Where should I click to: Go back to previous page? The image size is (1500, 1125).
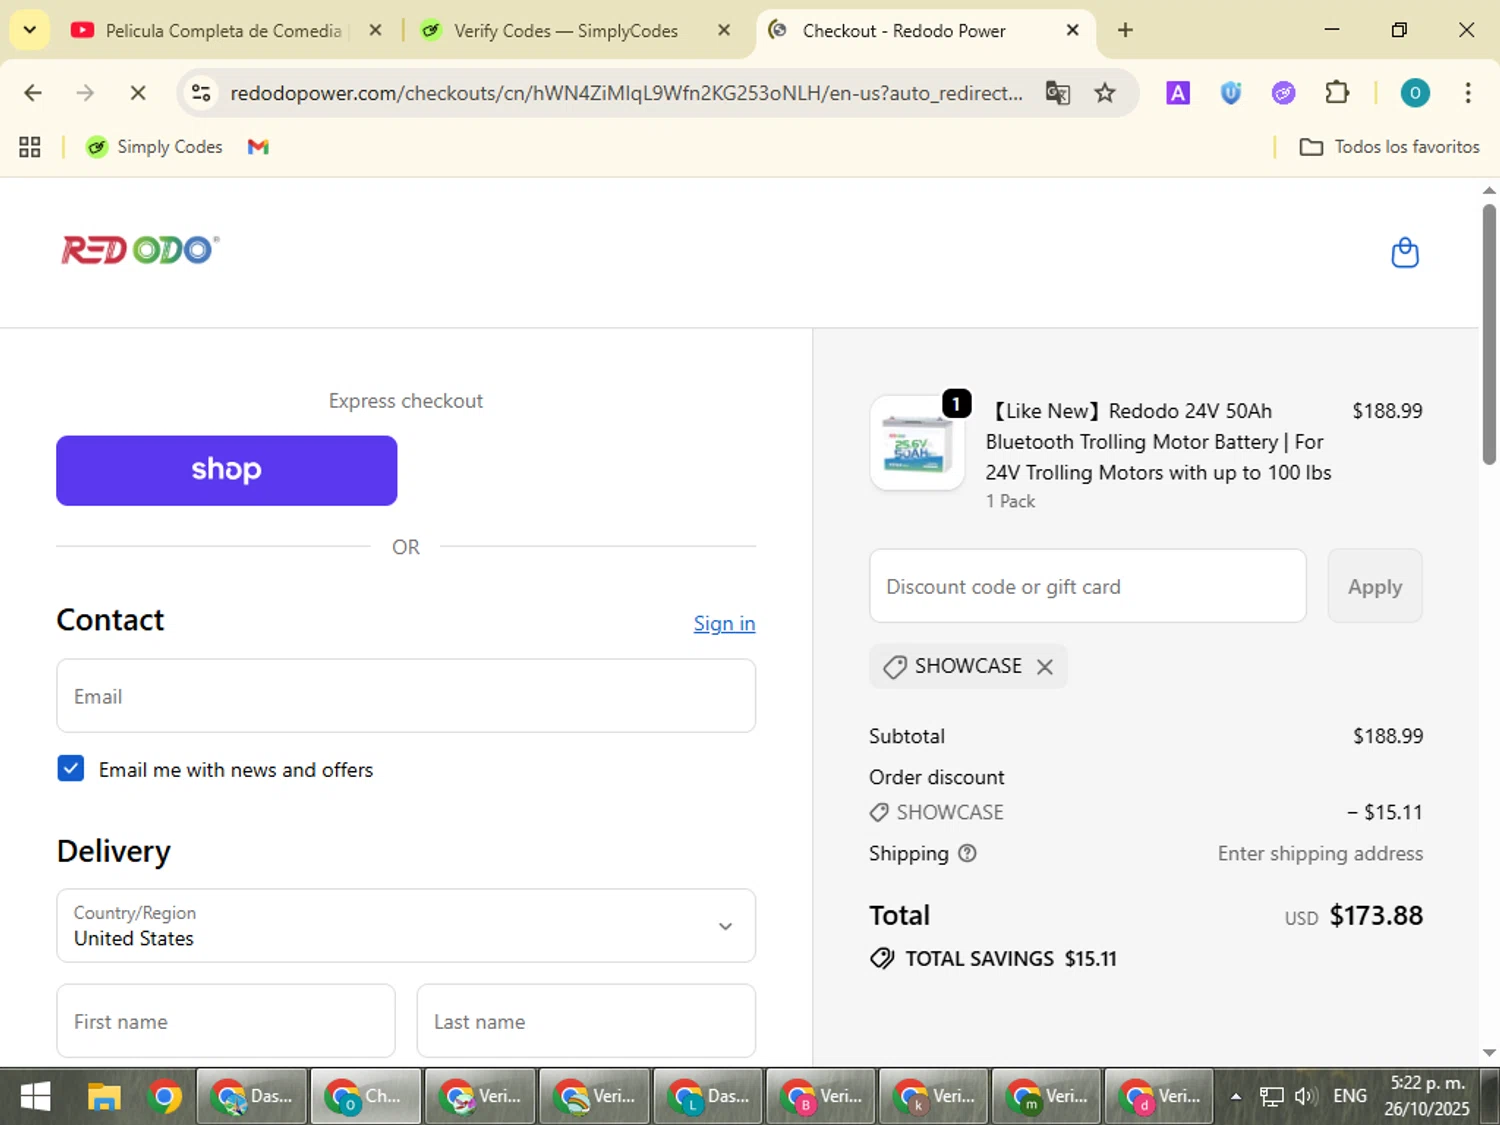coord(33,93)
